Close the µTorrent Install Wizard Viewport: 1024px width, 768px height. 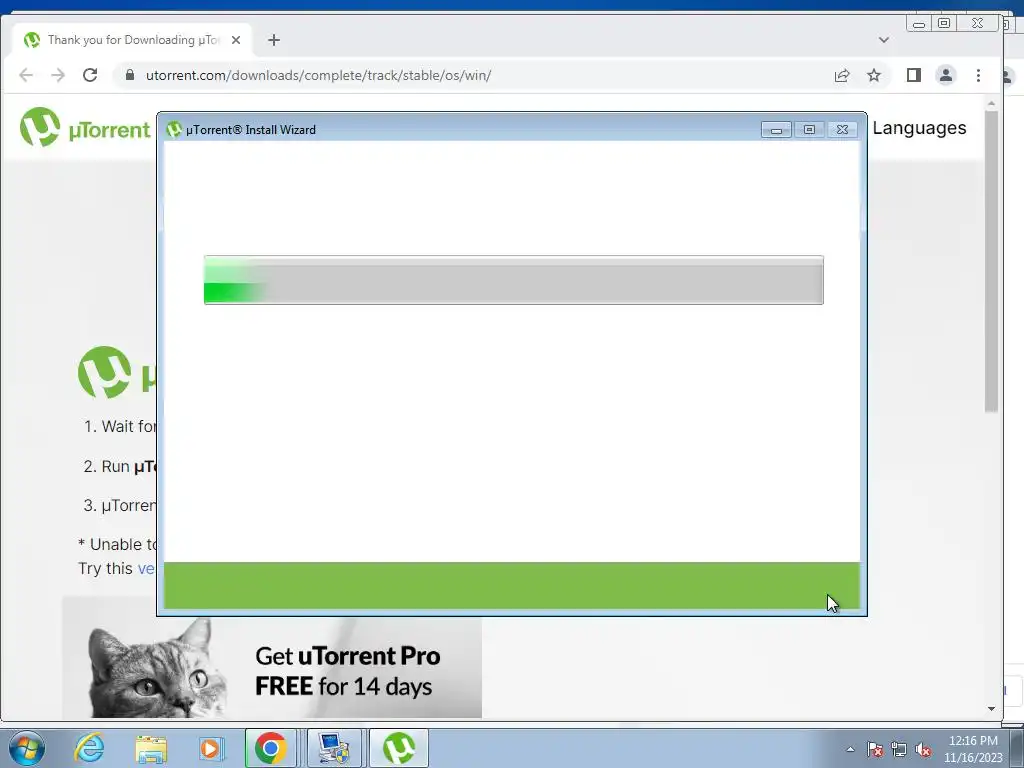(x=842, y=129)
